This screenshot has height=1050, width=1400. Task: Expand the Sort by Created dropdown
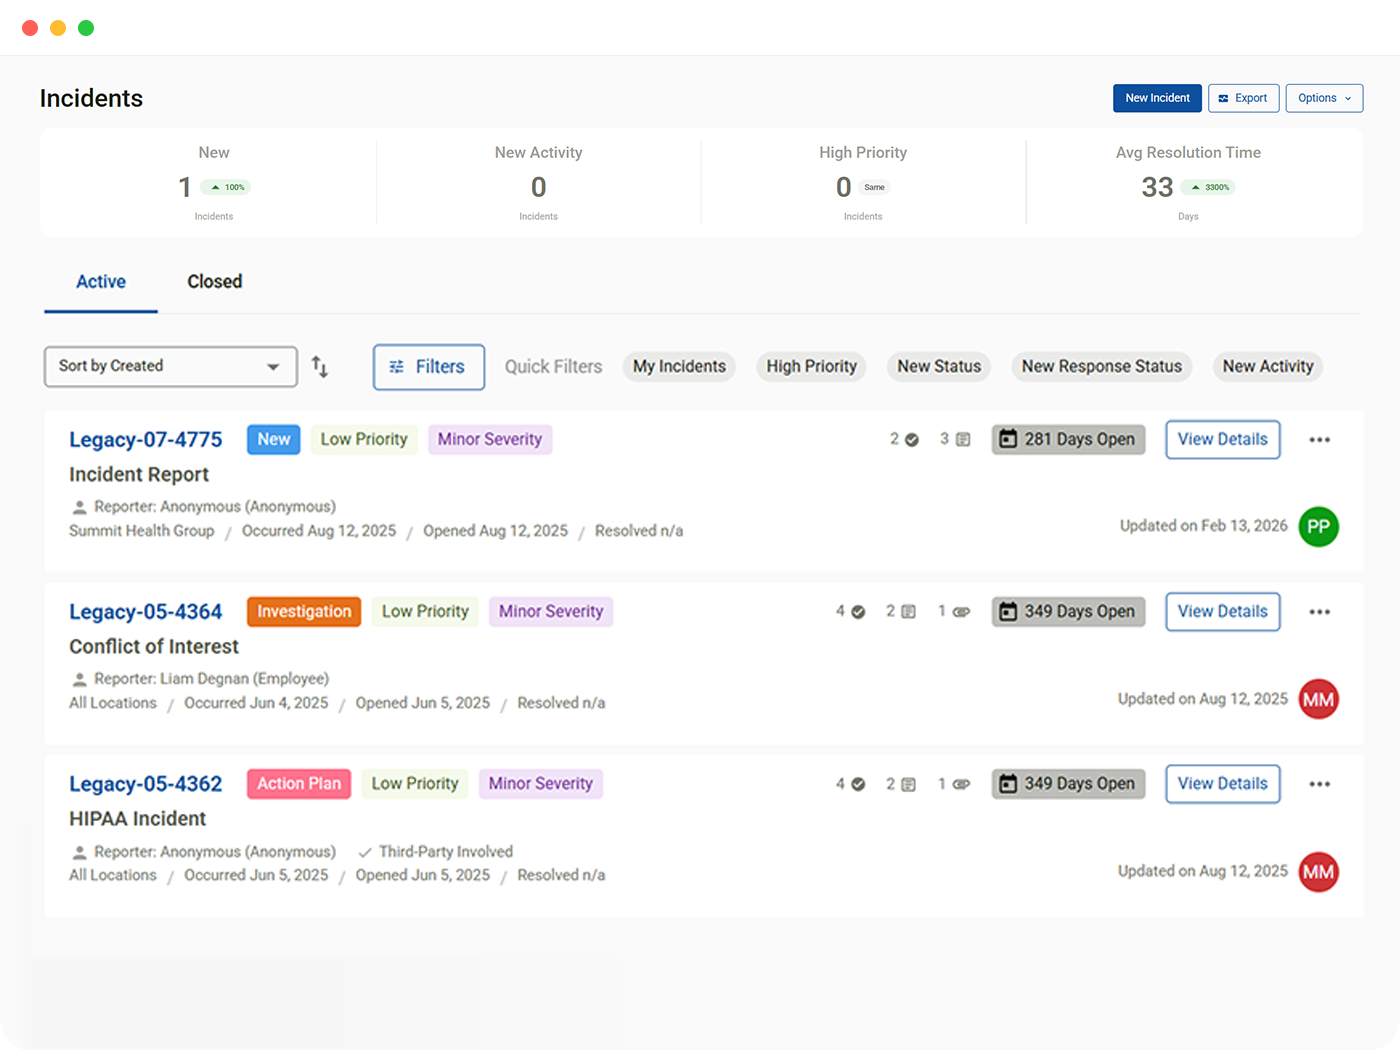tap(171, 367)
